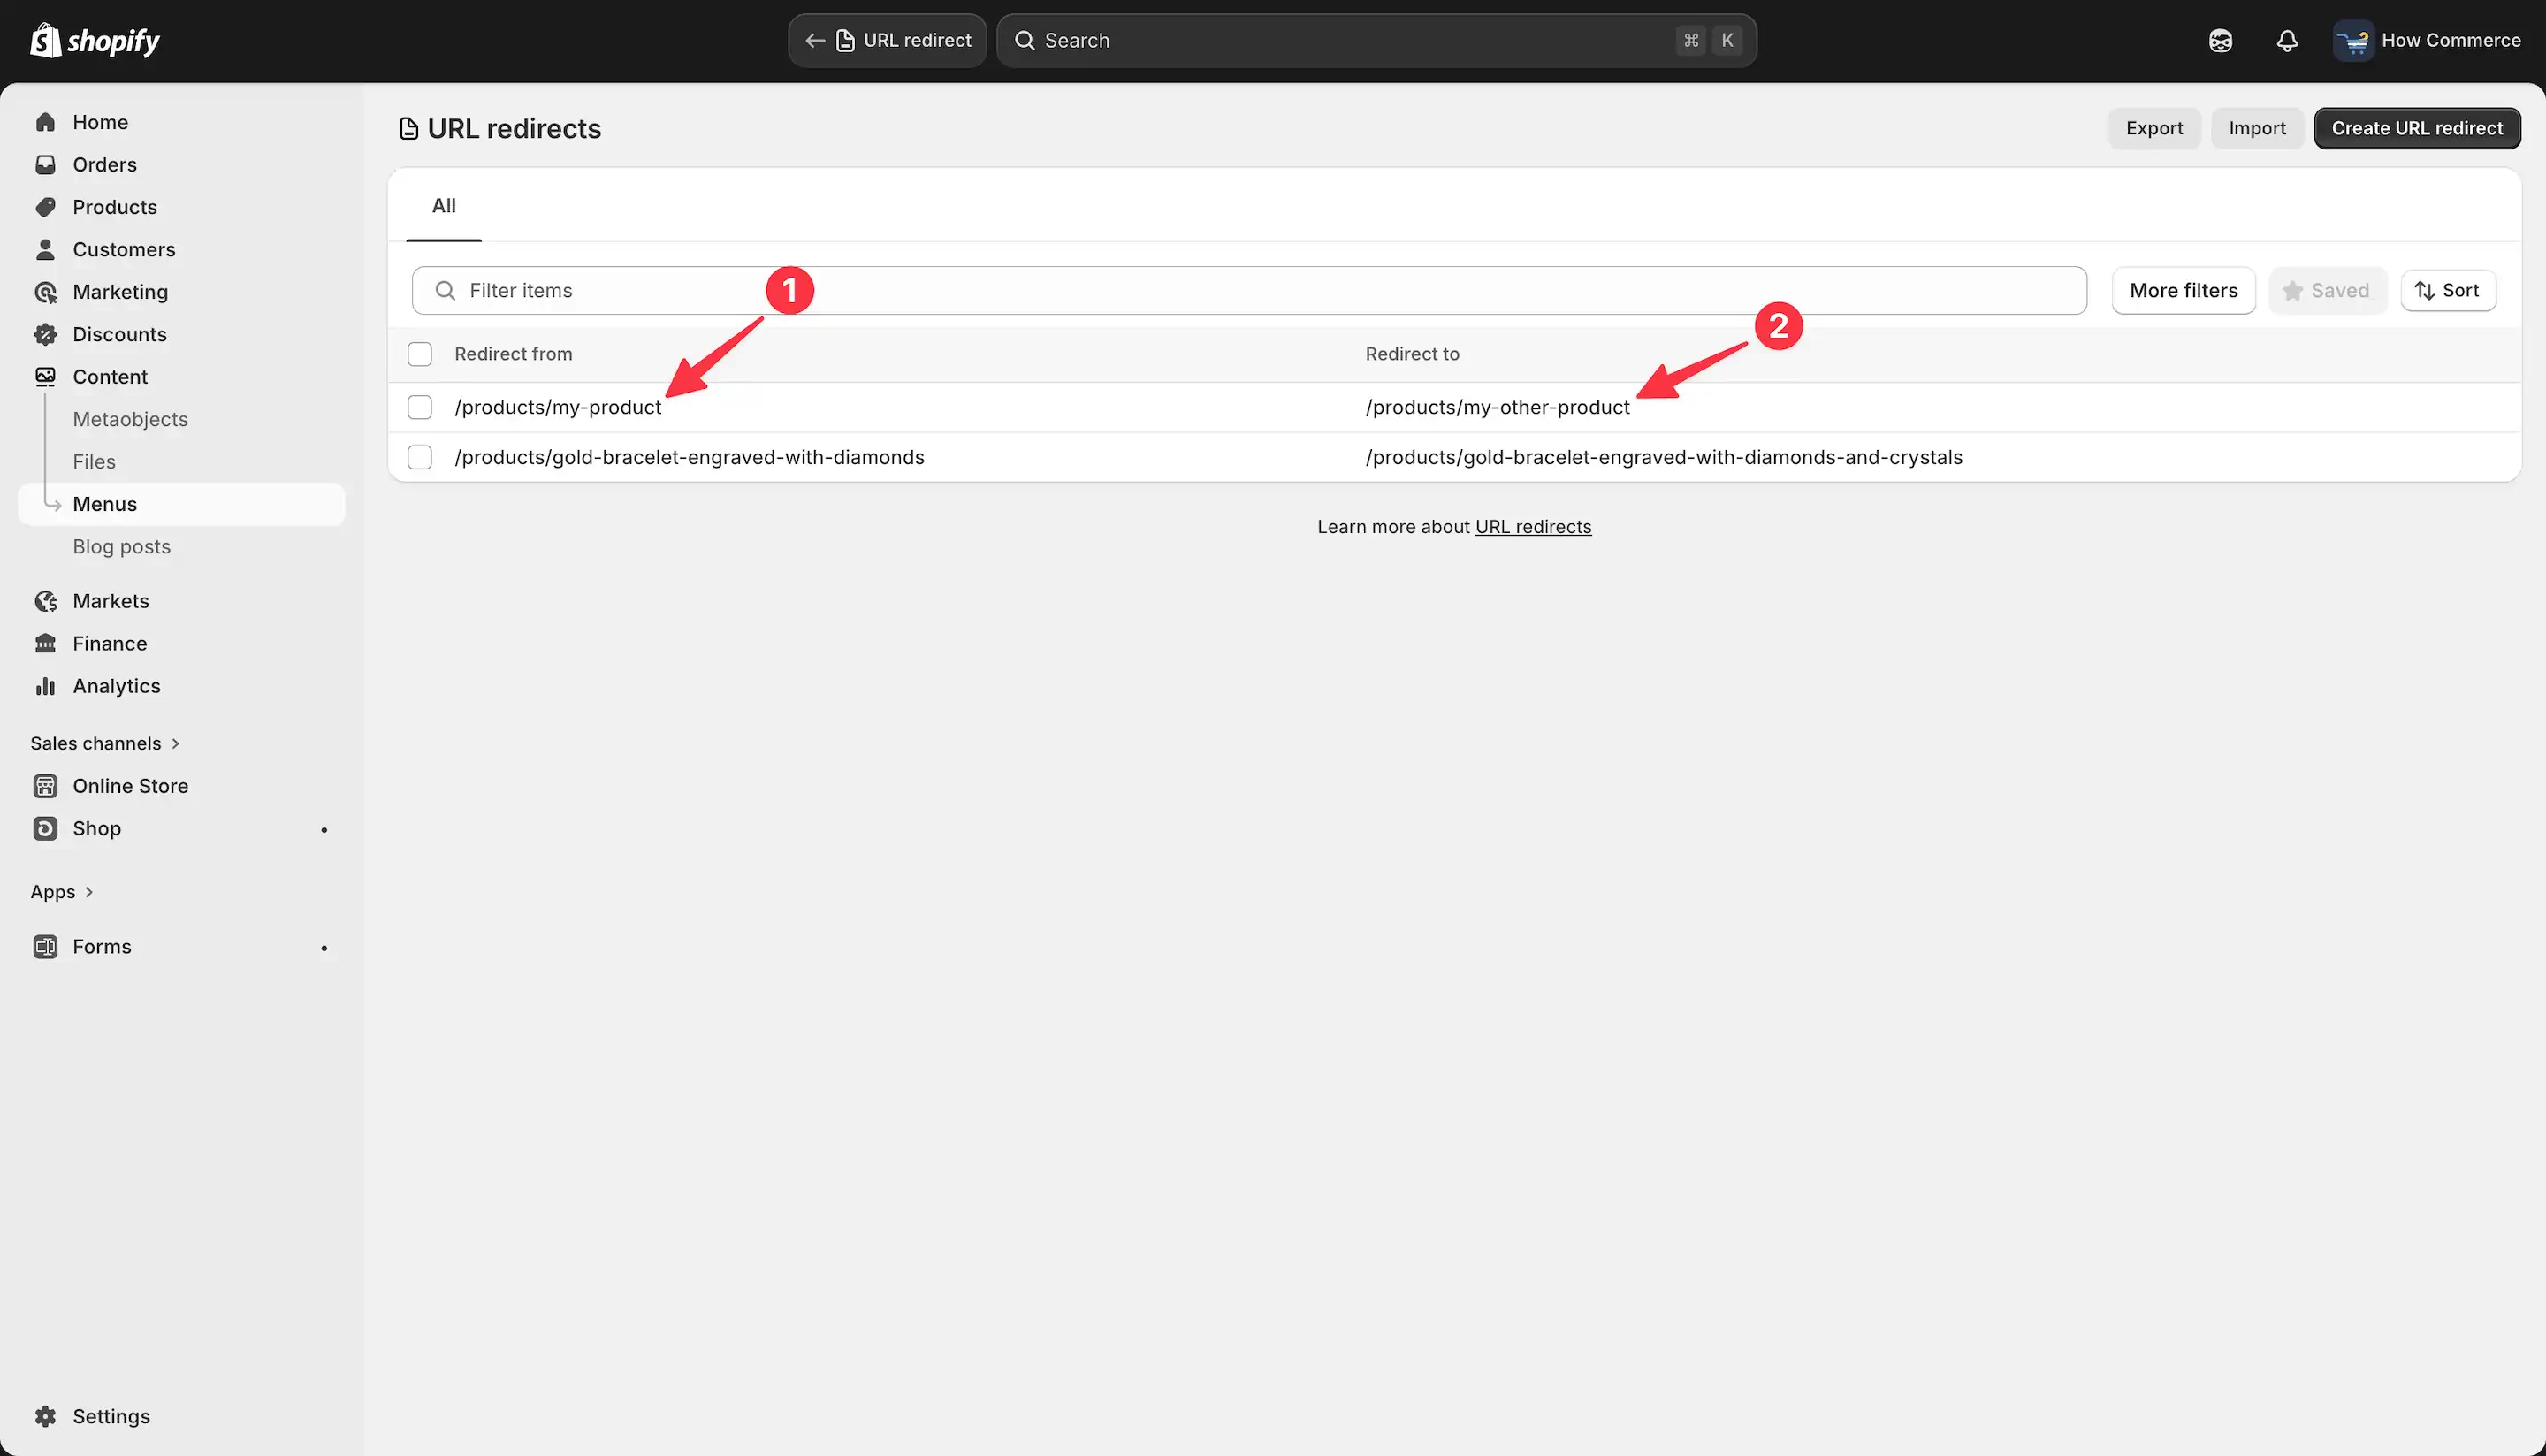Click the magnifier icon in the Search bar
This screenshot has width=2546, height=1456.
point(1025,40)
